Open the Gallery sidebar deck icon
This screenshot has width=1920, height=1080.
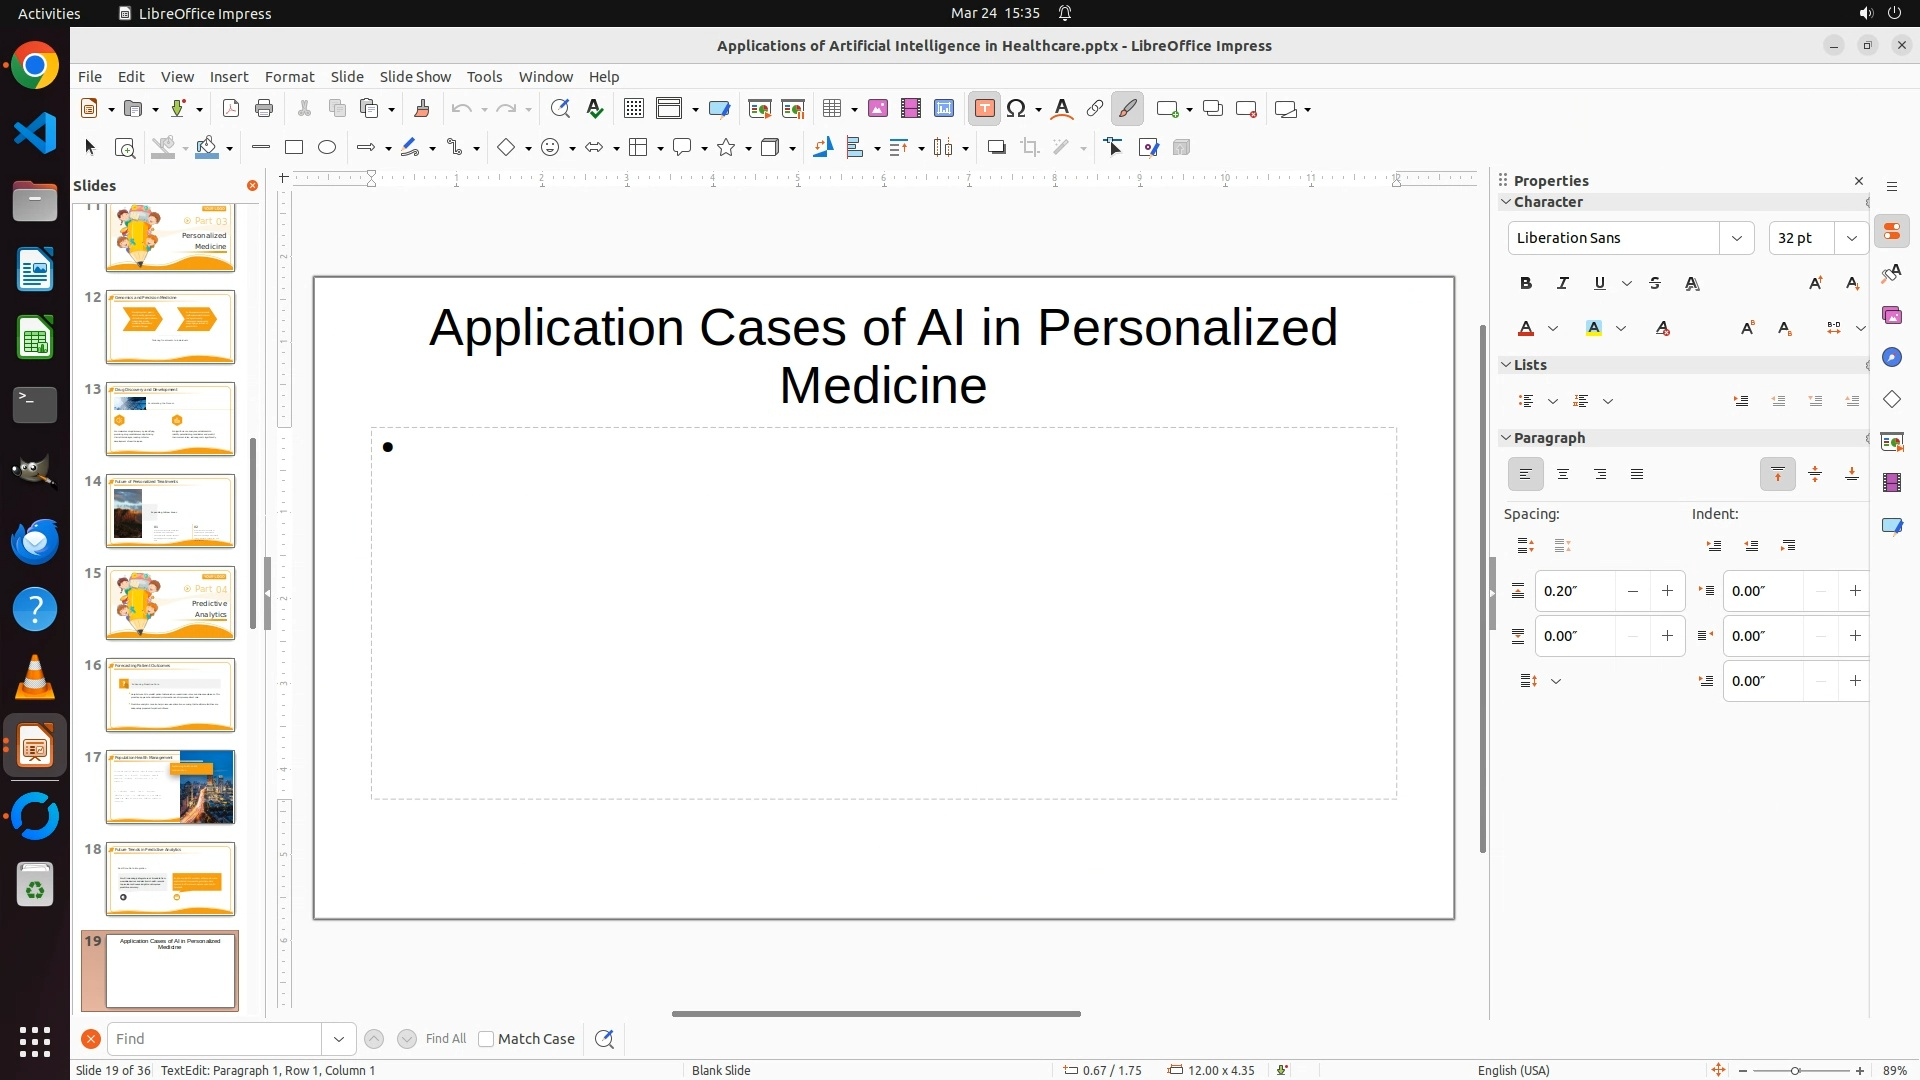1891,316
